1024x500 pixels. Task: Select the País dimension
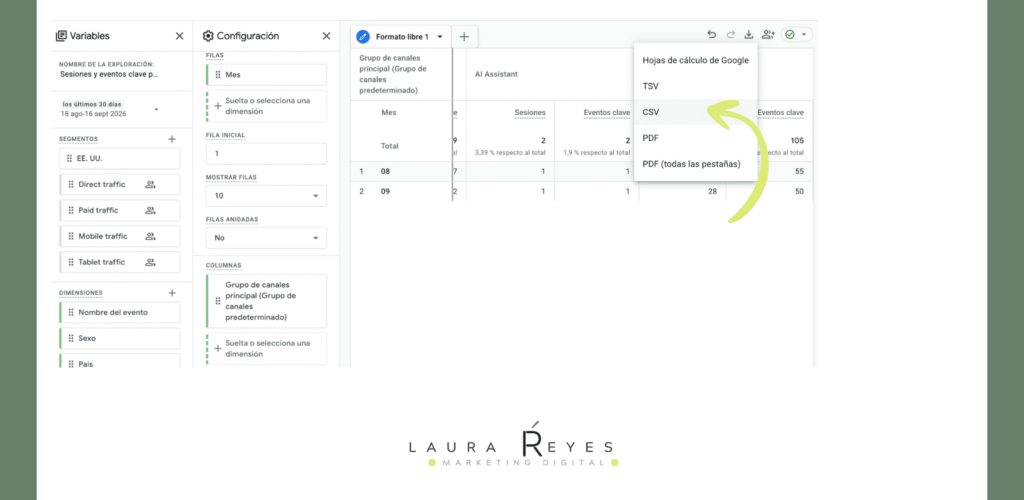(120, 361)
